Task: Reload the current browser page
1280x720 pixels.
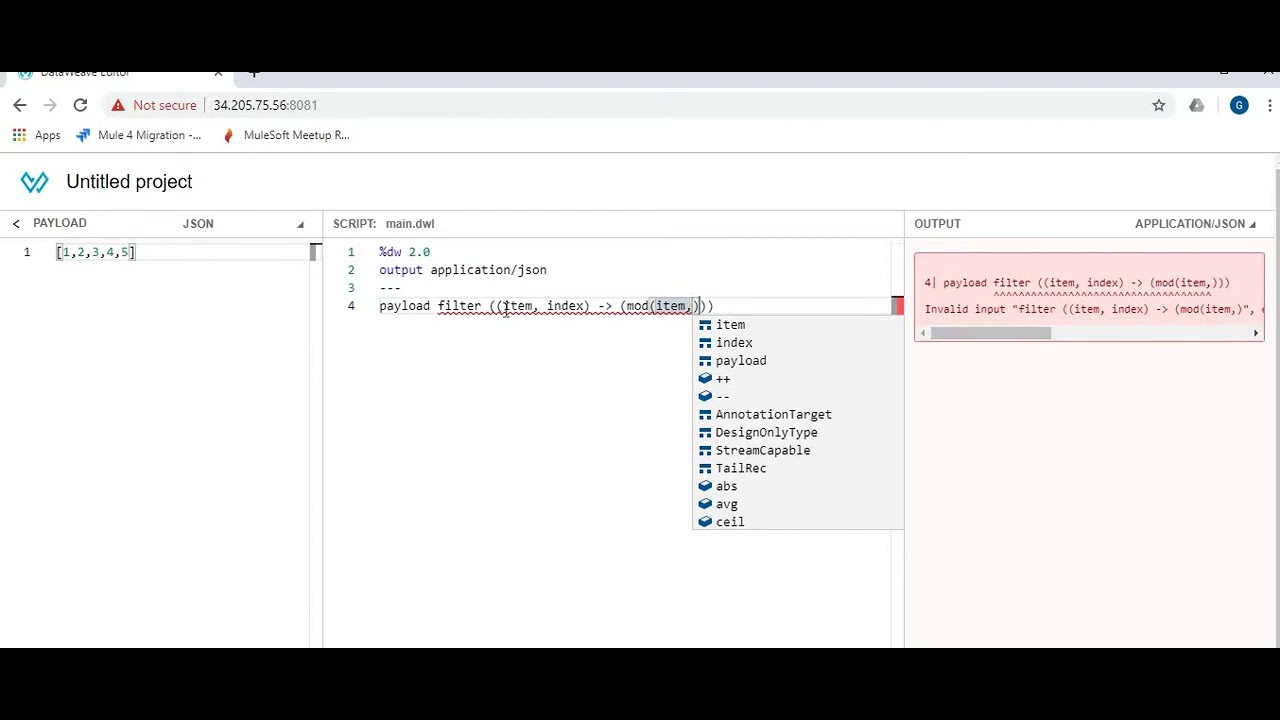Action: [80, 105]
